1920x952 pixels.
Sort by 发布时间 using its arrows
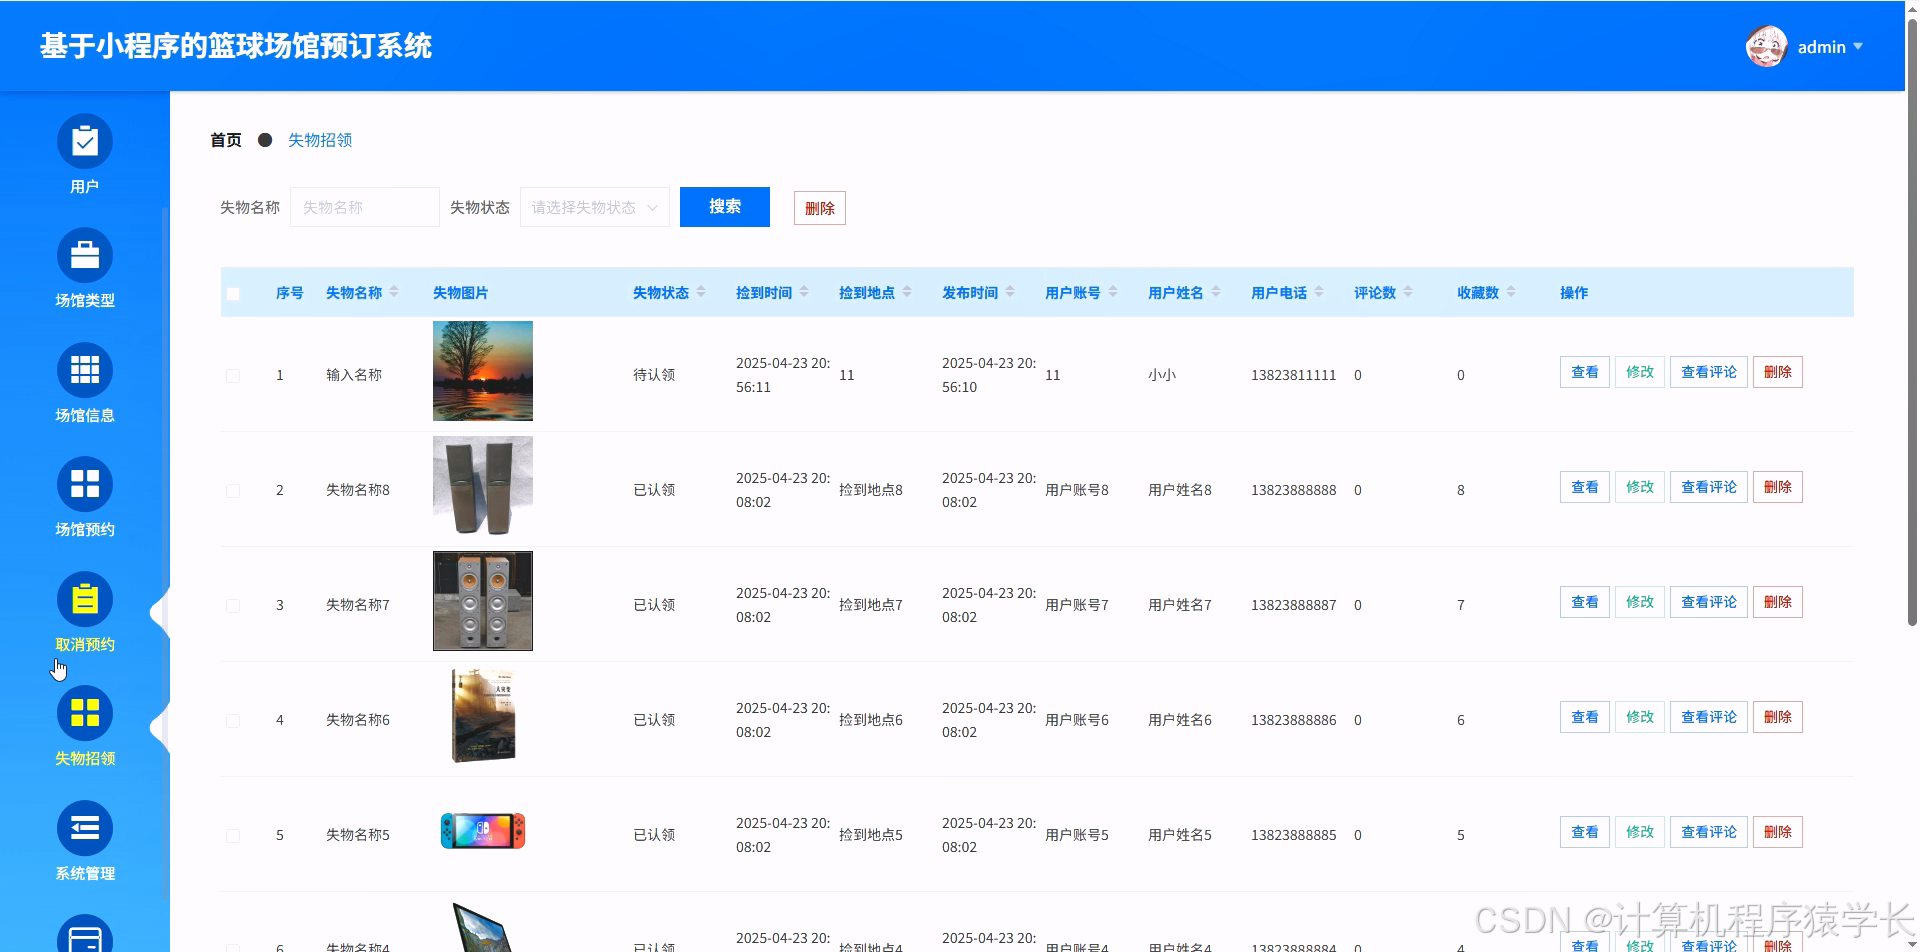click(1010, 292)
